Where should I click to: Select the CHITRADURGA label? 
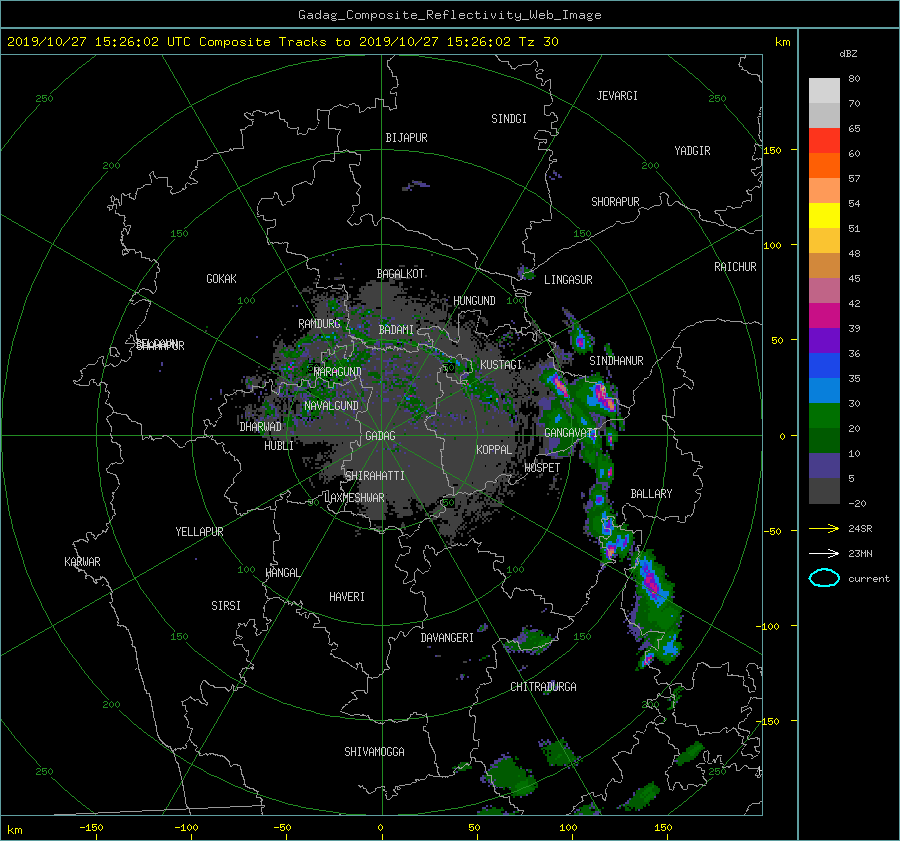[543, 687]
